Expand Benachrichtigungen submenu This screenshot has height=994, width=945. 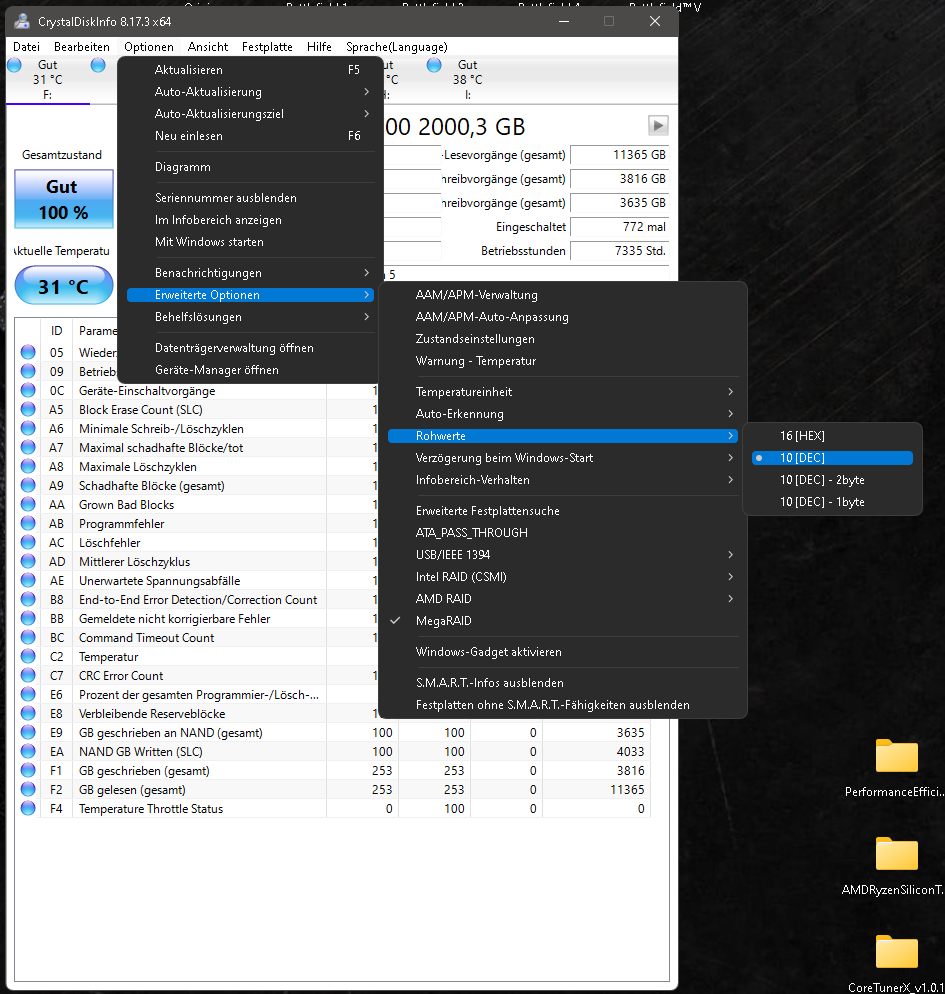click(x=250, y=273)
